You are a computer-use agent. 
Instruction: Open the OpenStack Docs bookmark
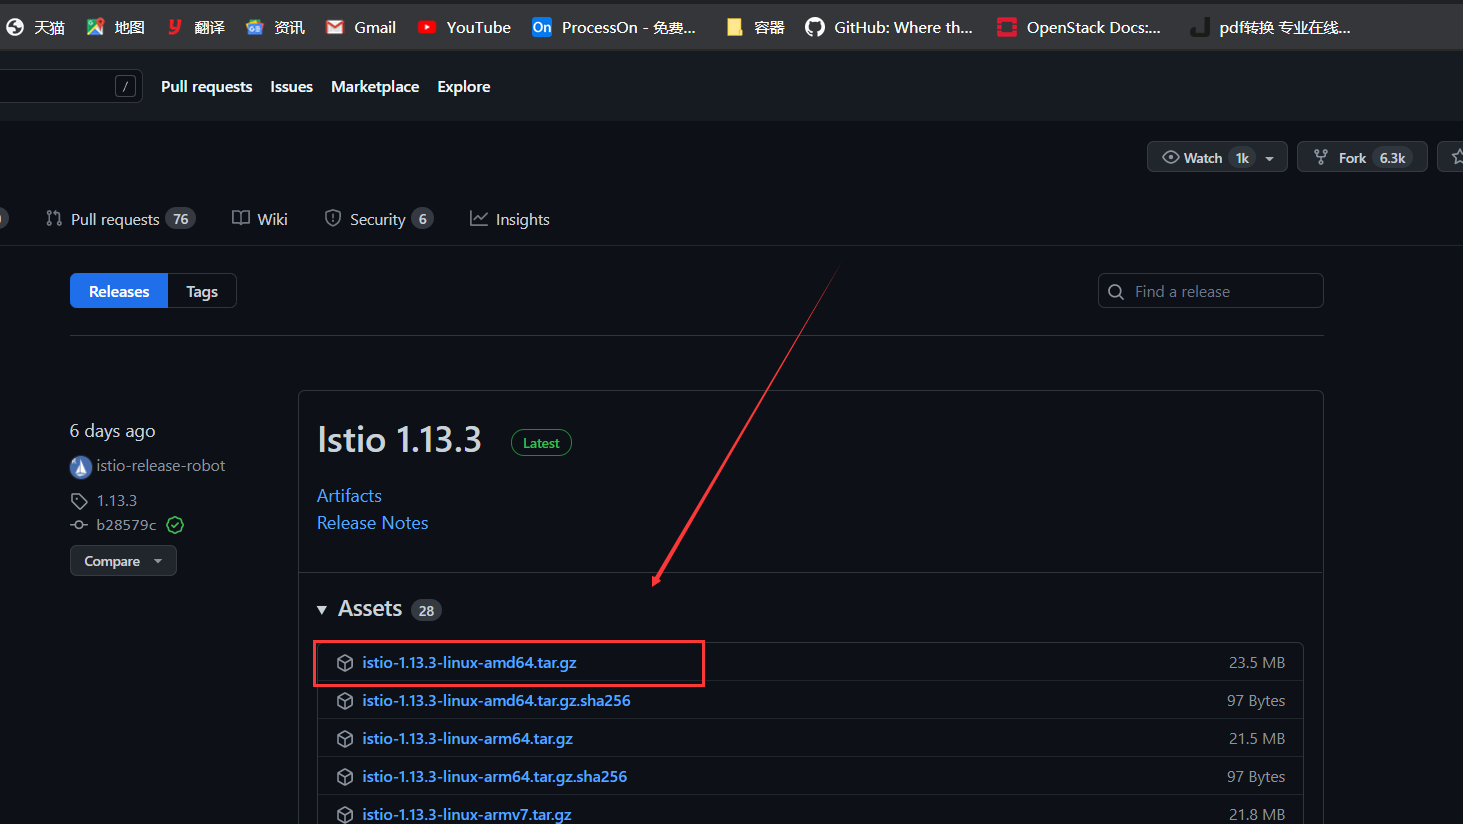1079,27
